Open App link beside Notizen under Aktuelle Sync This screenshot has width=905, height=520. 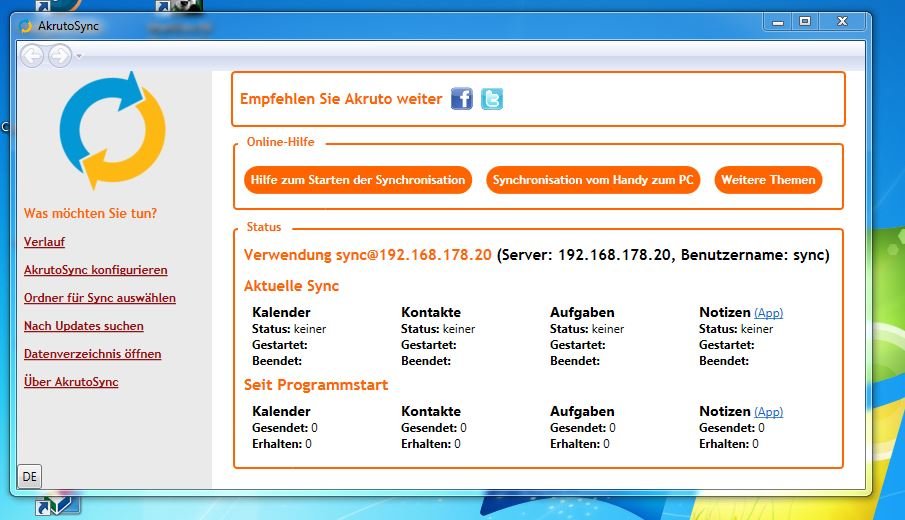click(768, 313)
